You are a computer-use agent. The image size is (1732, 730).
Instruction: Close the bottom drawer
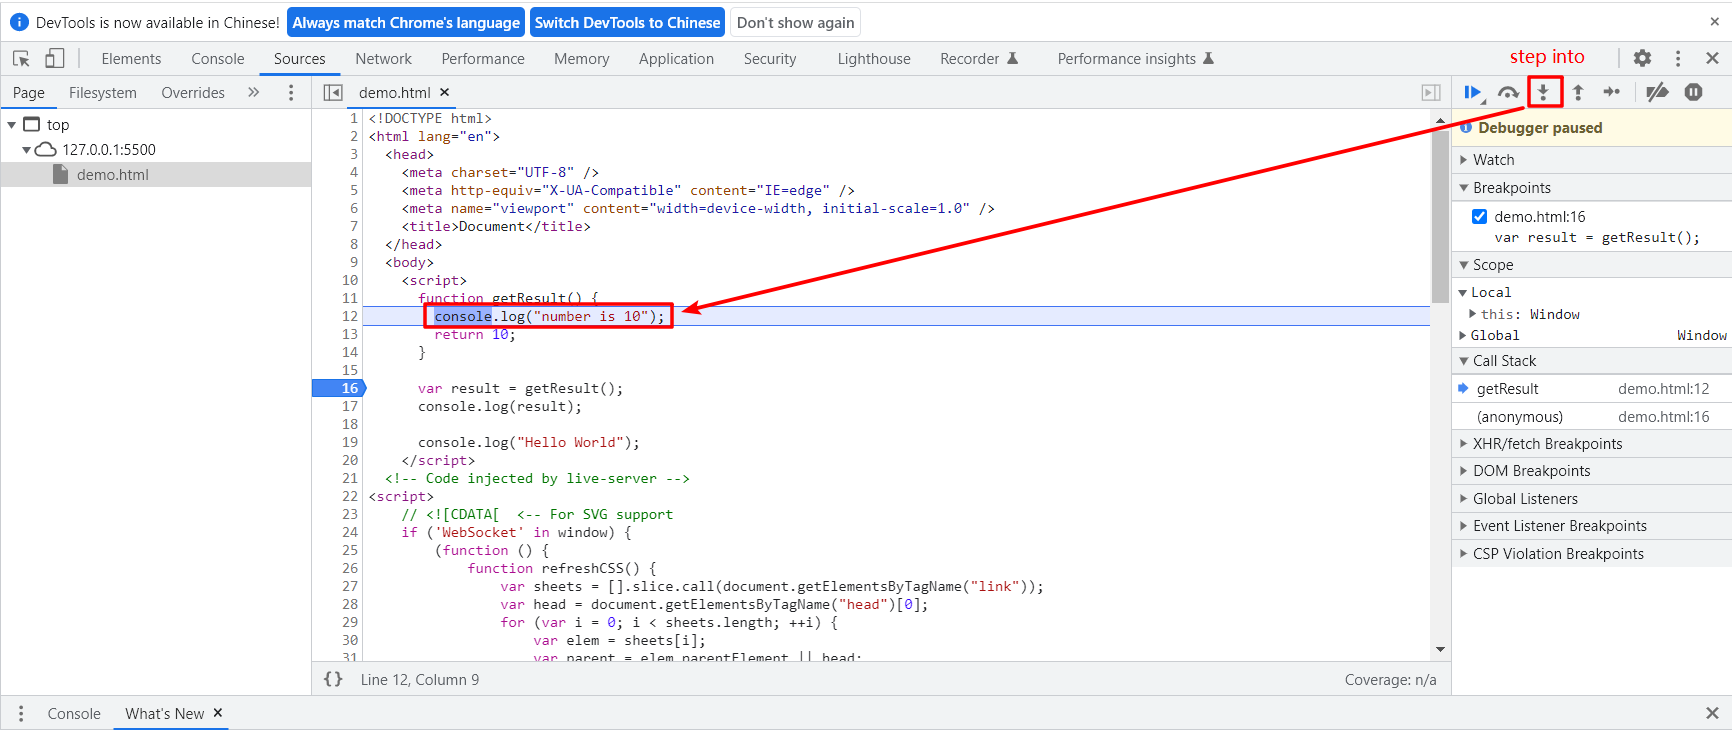[1712, 713]
